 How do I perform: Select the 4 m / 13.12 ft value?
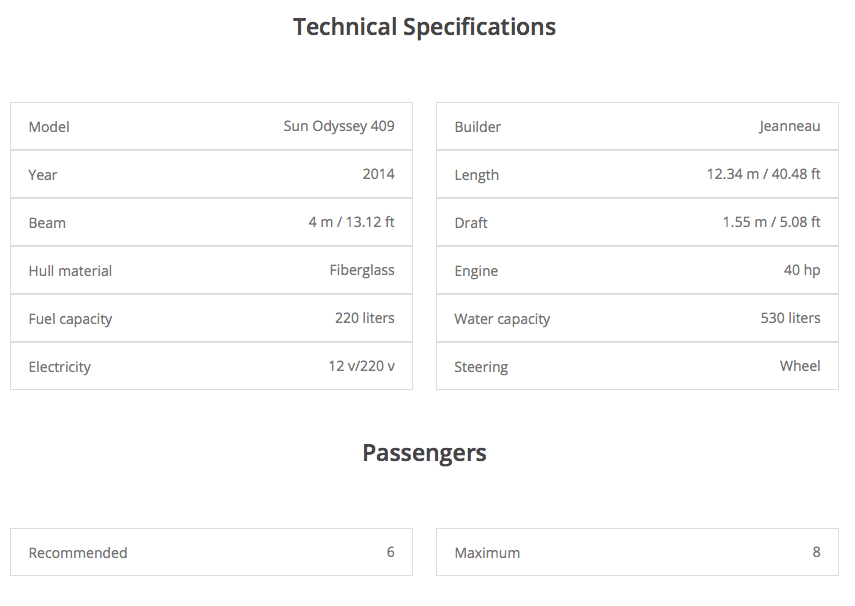click(x=351, y=222)
